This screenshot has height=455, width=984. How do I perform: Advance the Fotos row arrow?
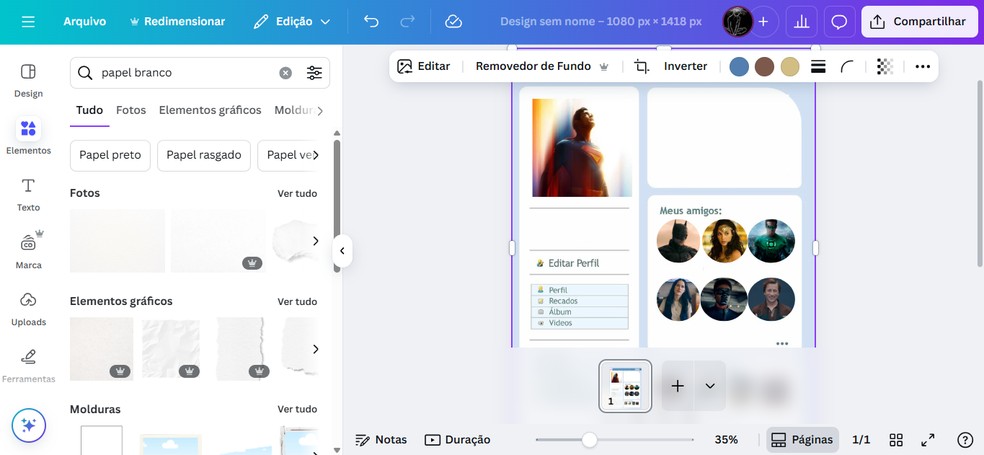coord(316,241)
